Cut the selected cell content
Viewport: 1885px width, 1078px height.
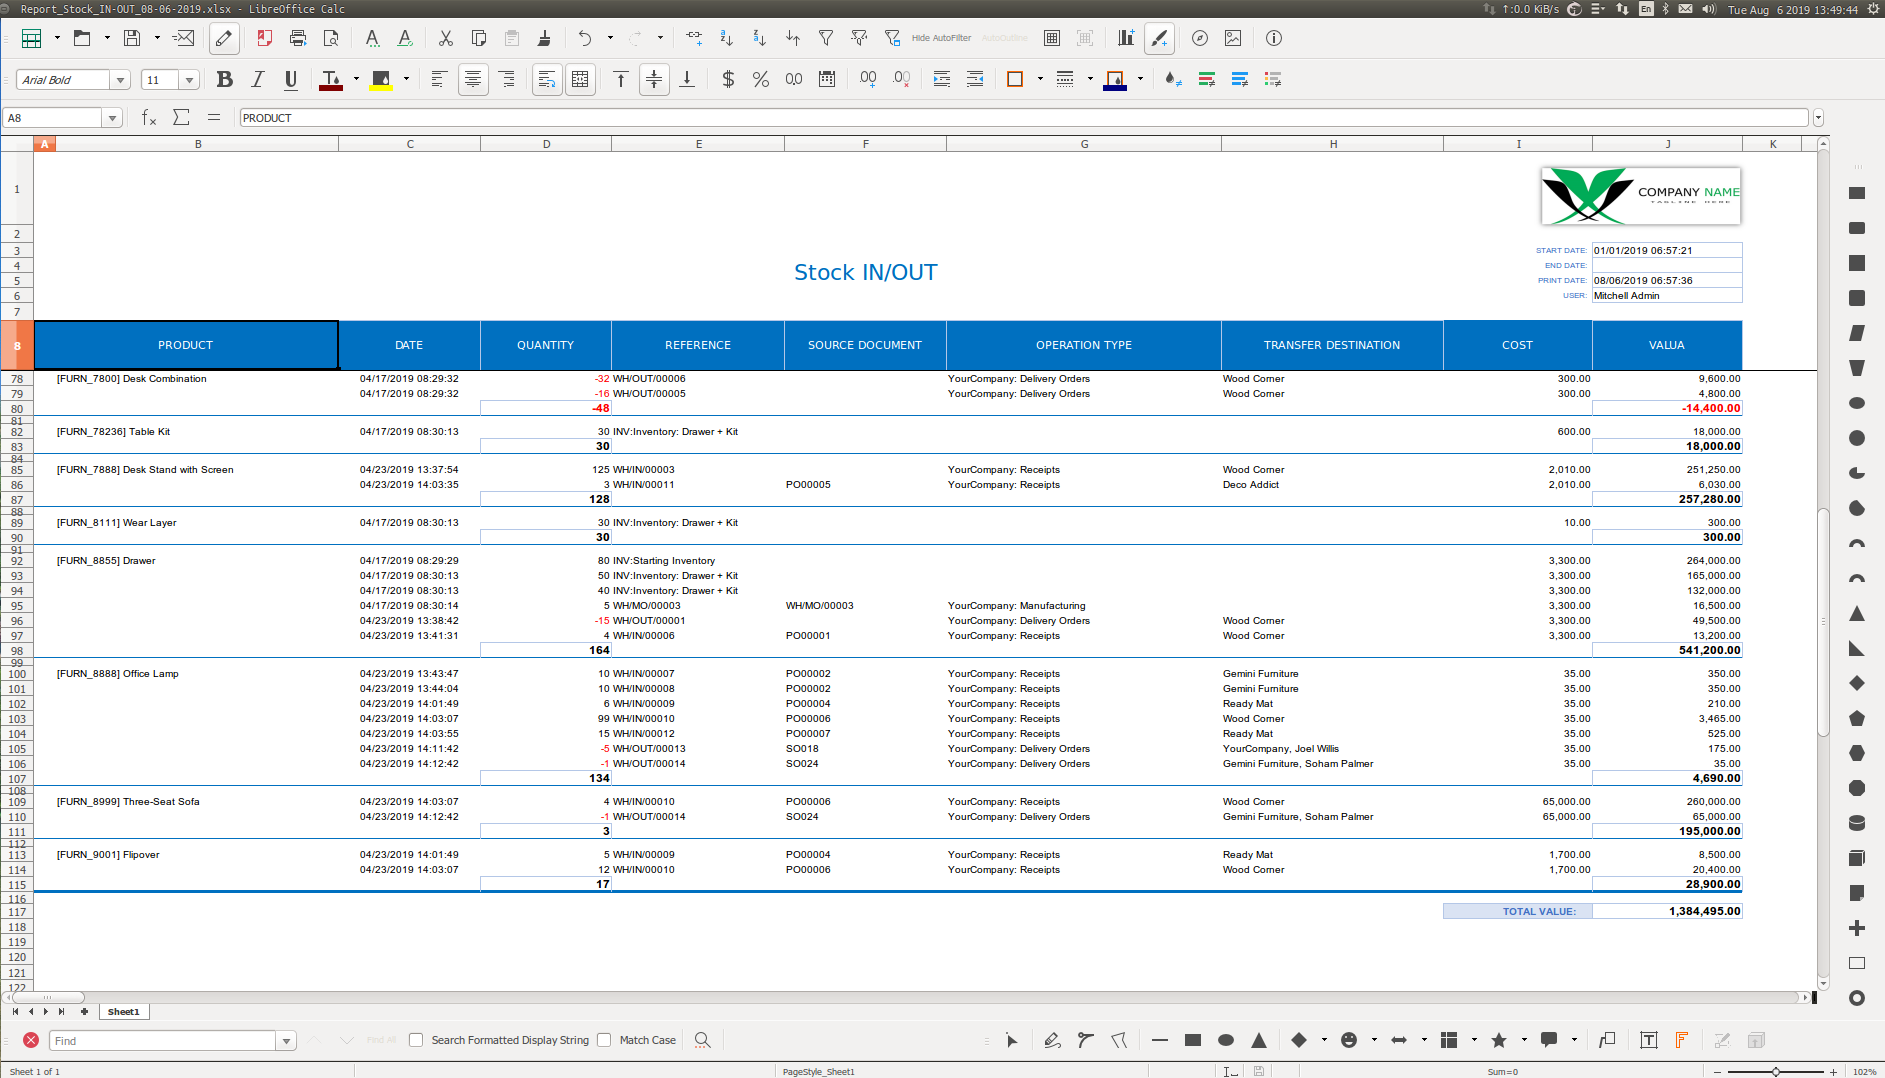(x=446, y=38)
